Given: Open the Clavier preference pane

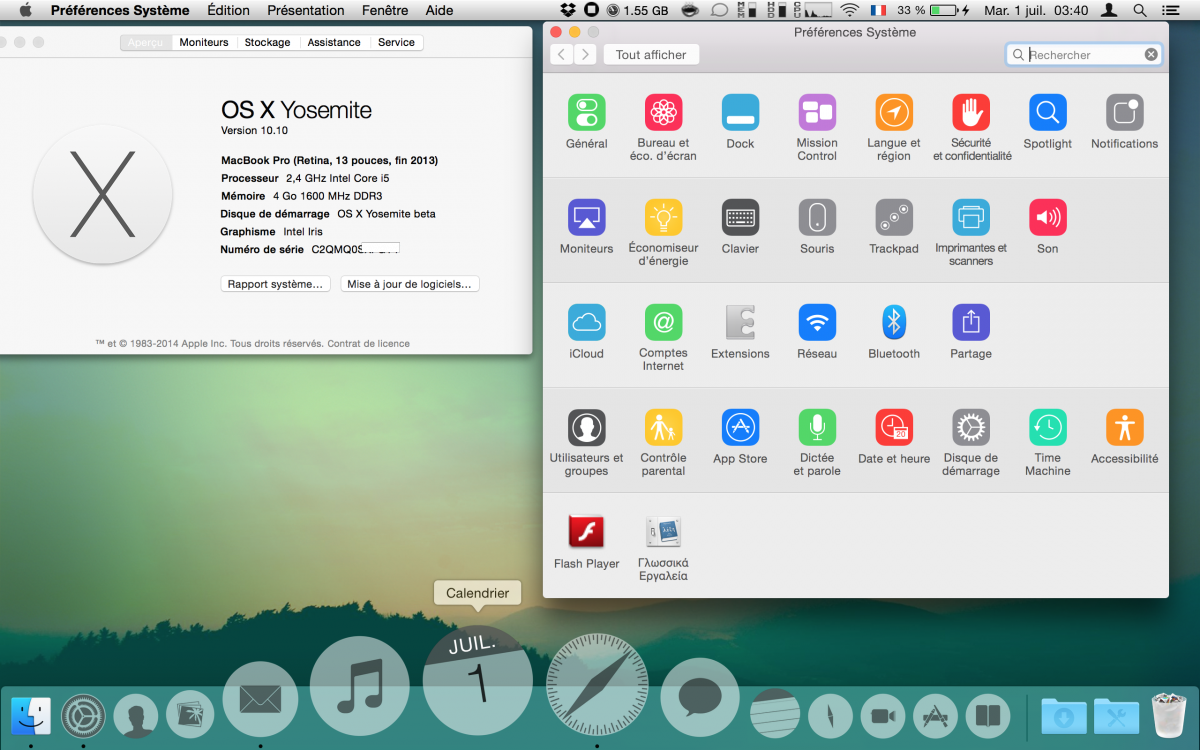Looking at the screenshot, I should click(x=740, y=217).
